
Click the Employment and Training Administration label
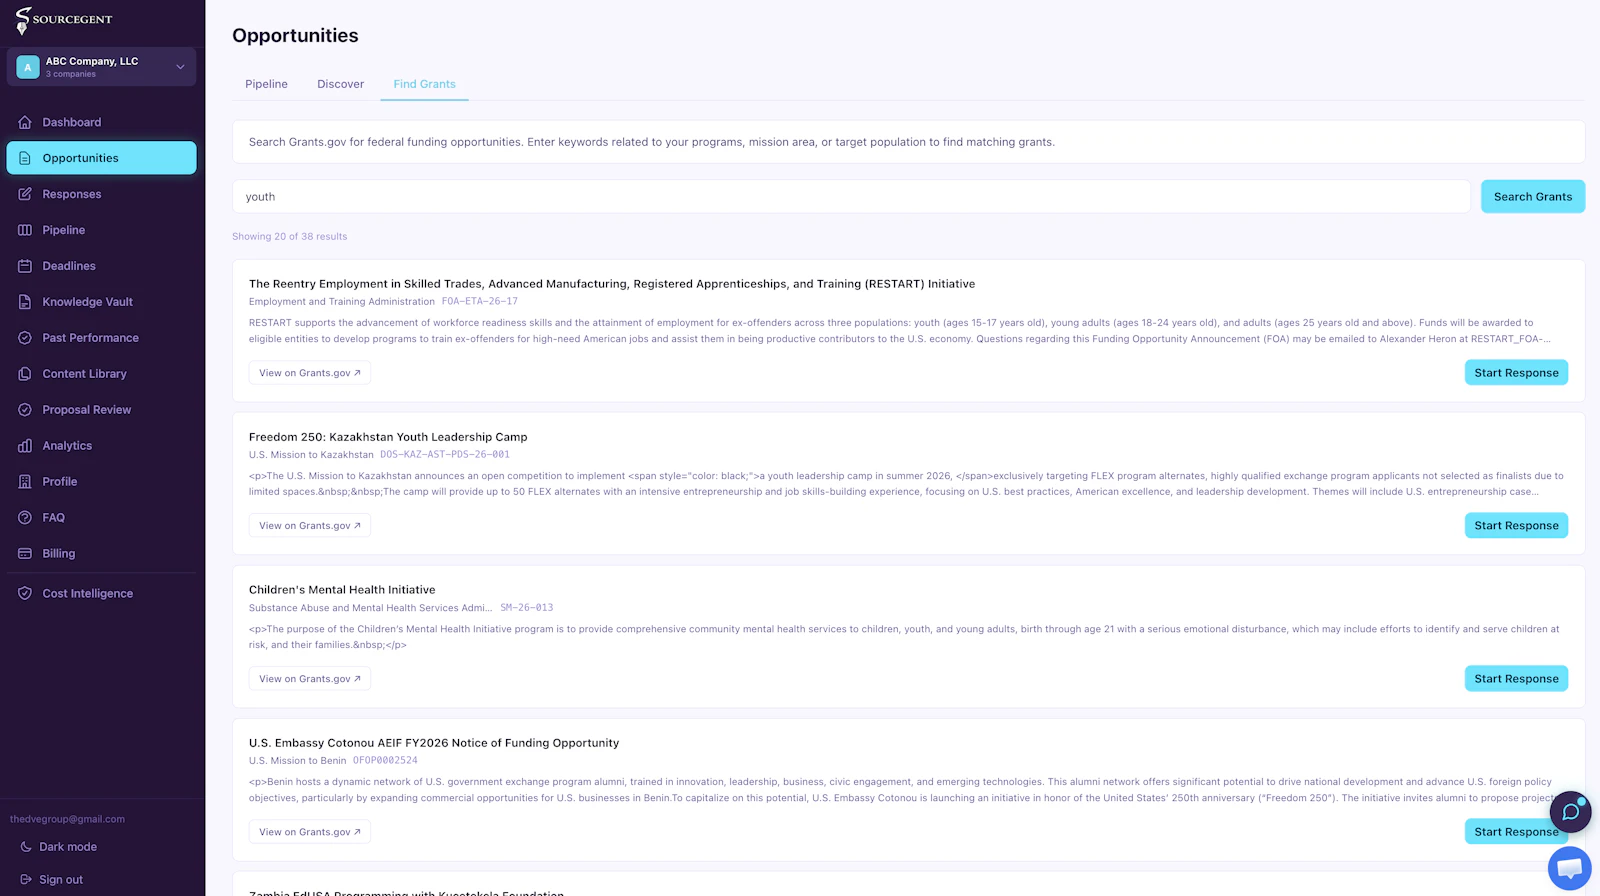342,301
